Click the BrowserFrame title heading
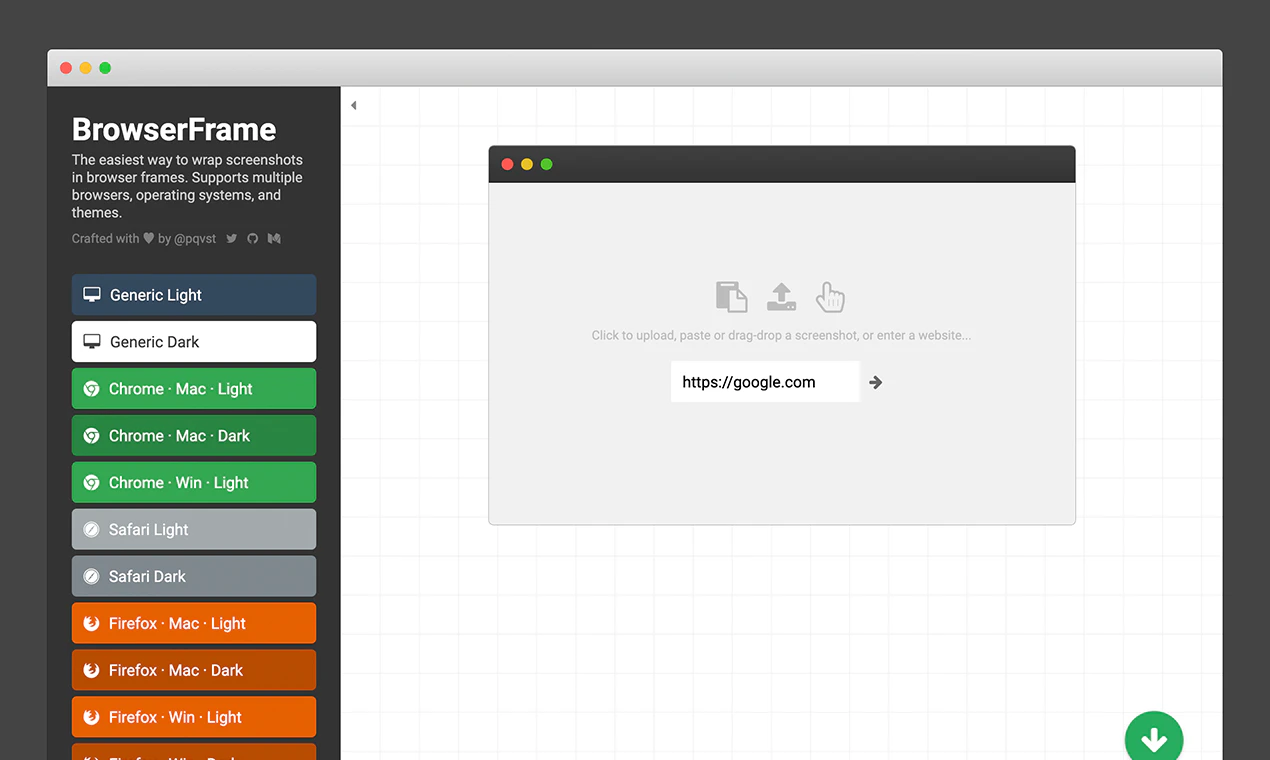Viewport: 1270px width, 760px height. [174, 130]
